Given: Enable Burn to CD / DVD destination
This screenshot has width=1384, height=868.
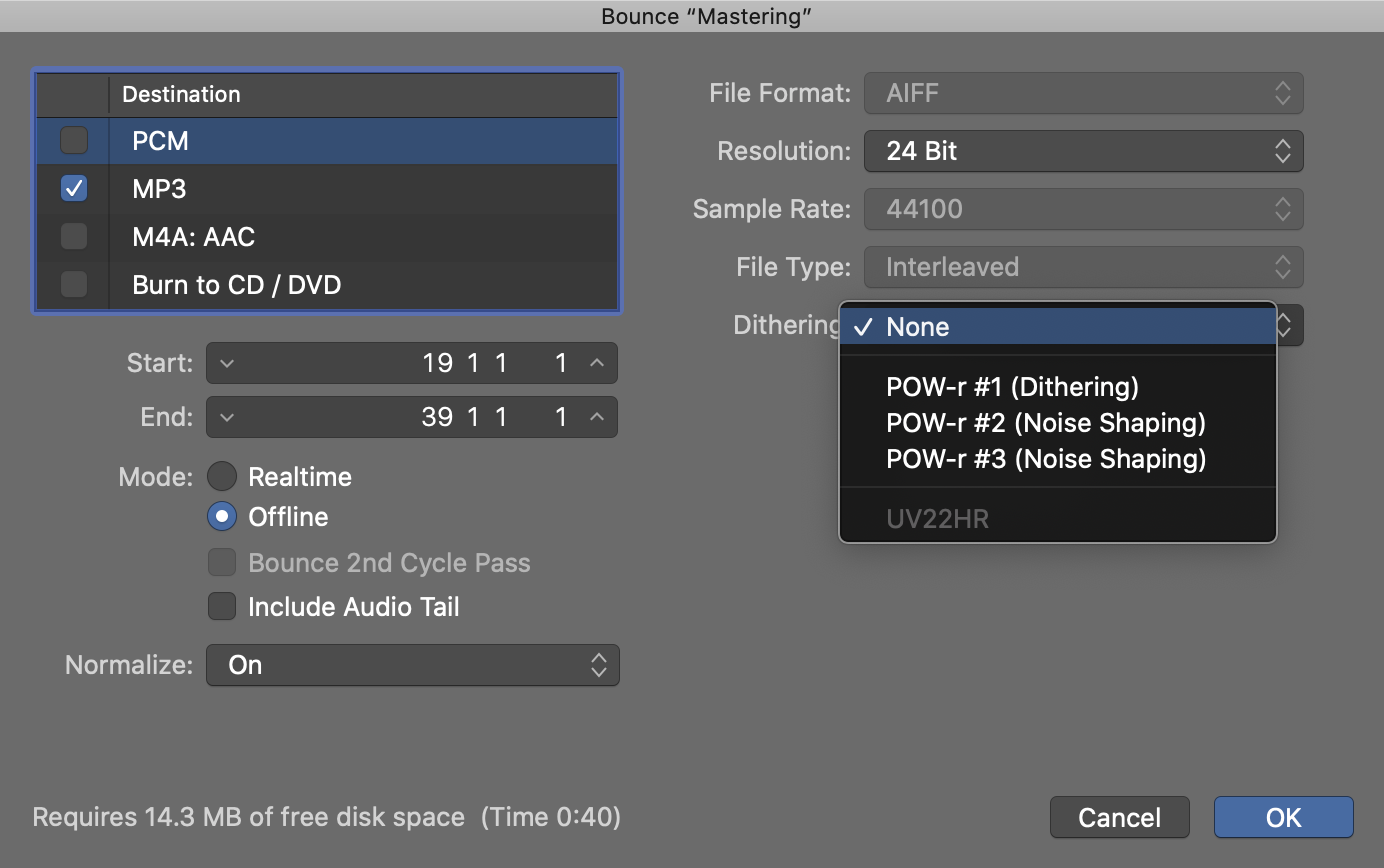Looking at the screenshot, I should coord(74,284).
